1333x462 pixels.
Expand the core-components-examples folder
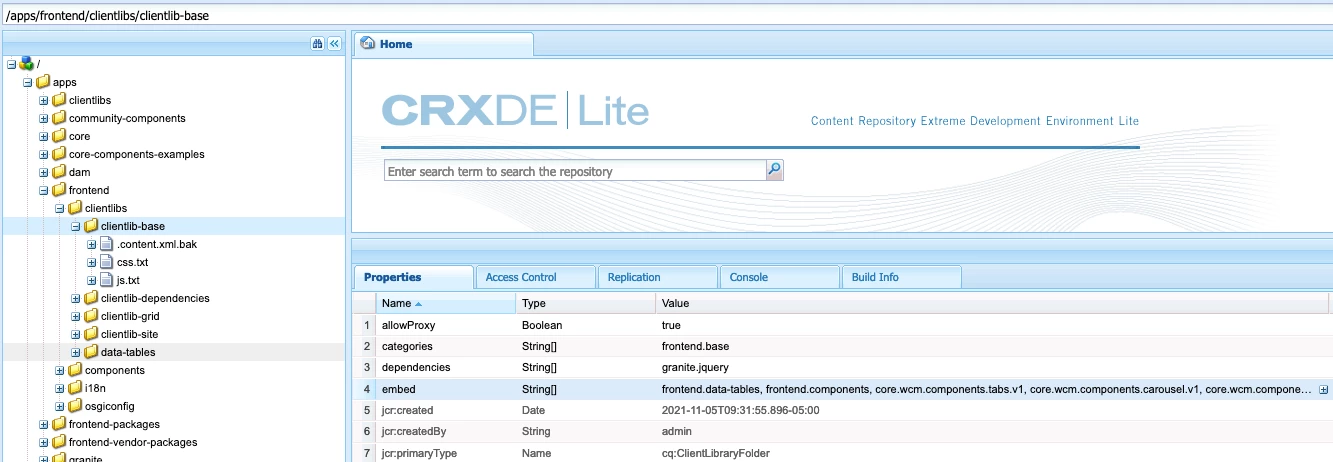coord(44,154)
